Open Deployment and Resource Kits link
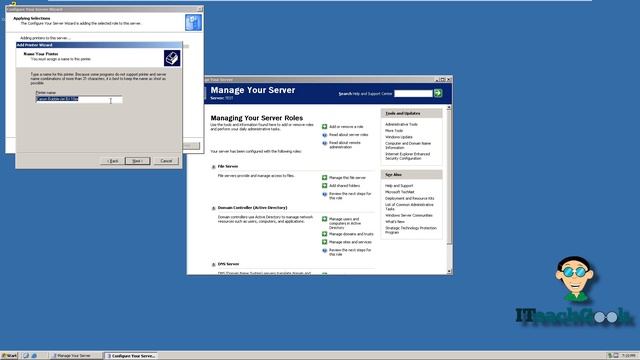The image size is (640, 360). [x=409, y=198]
